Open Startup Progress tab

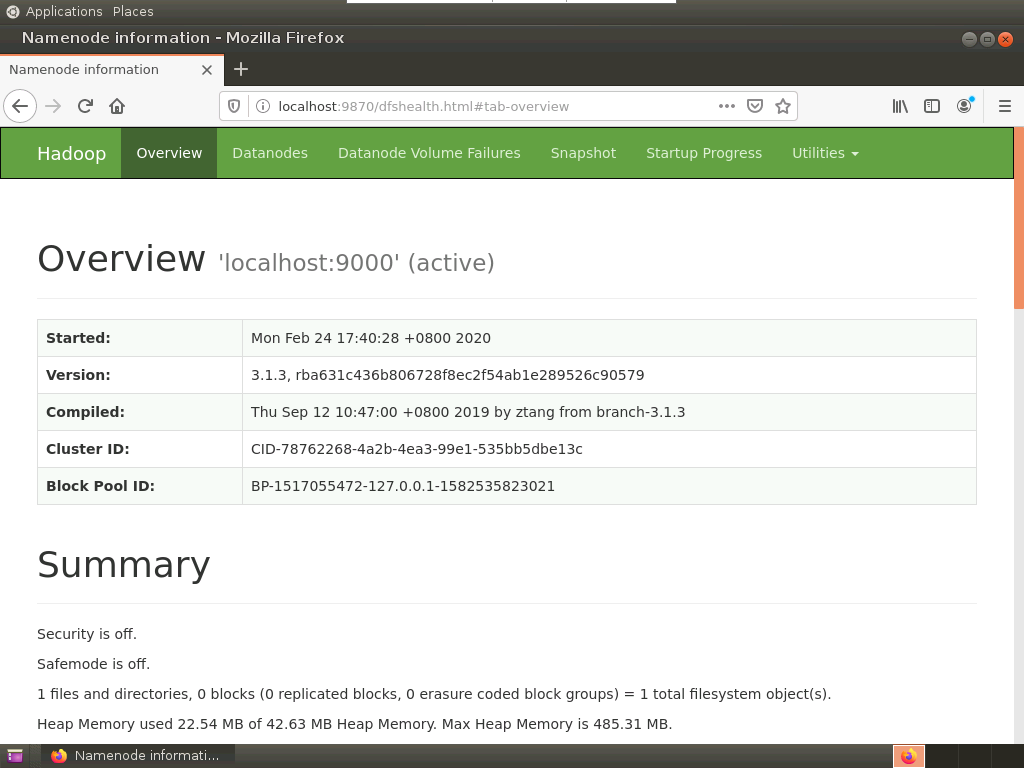click(704, 153)
